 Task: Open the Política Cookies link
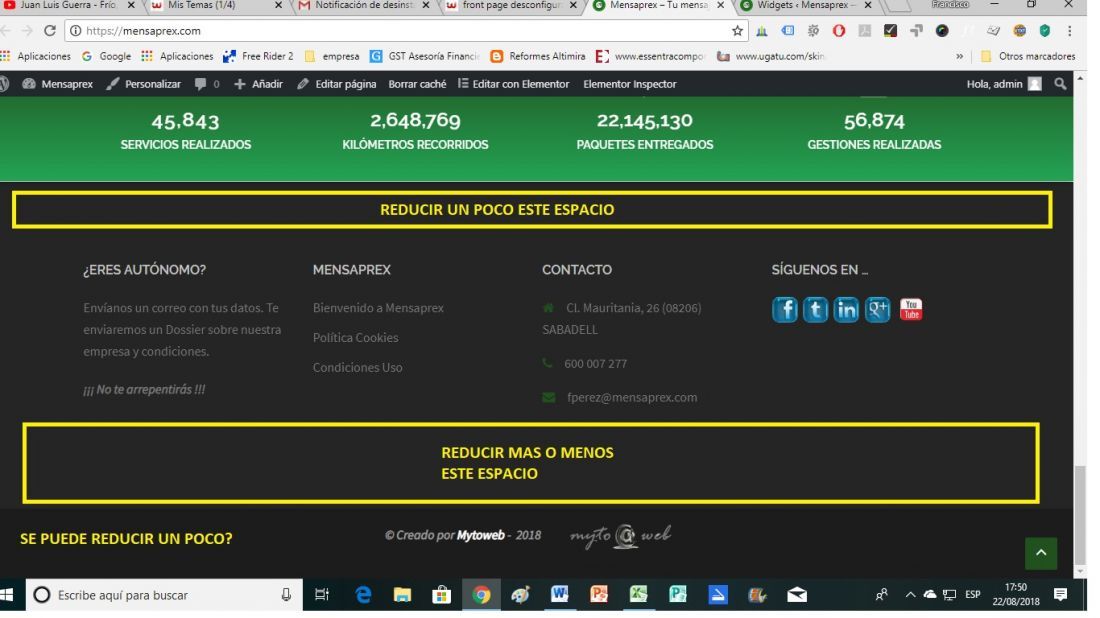pyautogui.click(x=356, y=337)
